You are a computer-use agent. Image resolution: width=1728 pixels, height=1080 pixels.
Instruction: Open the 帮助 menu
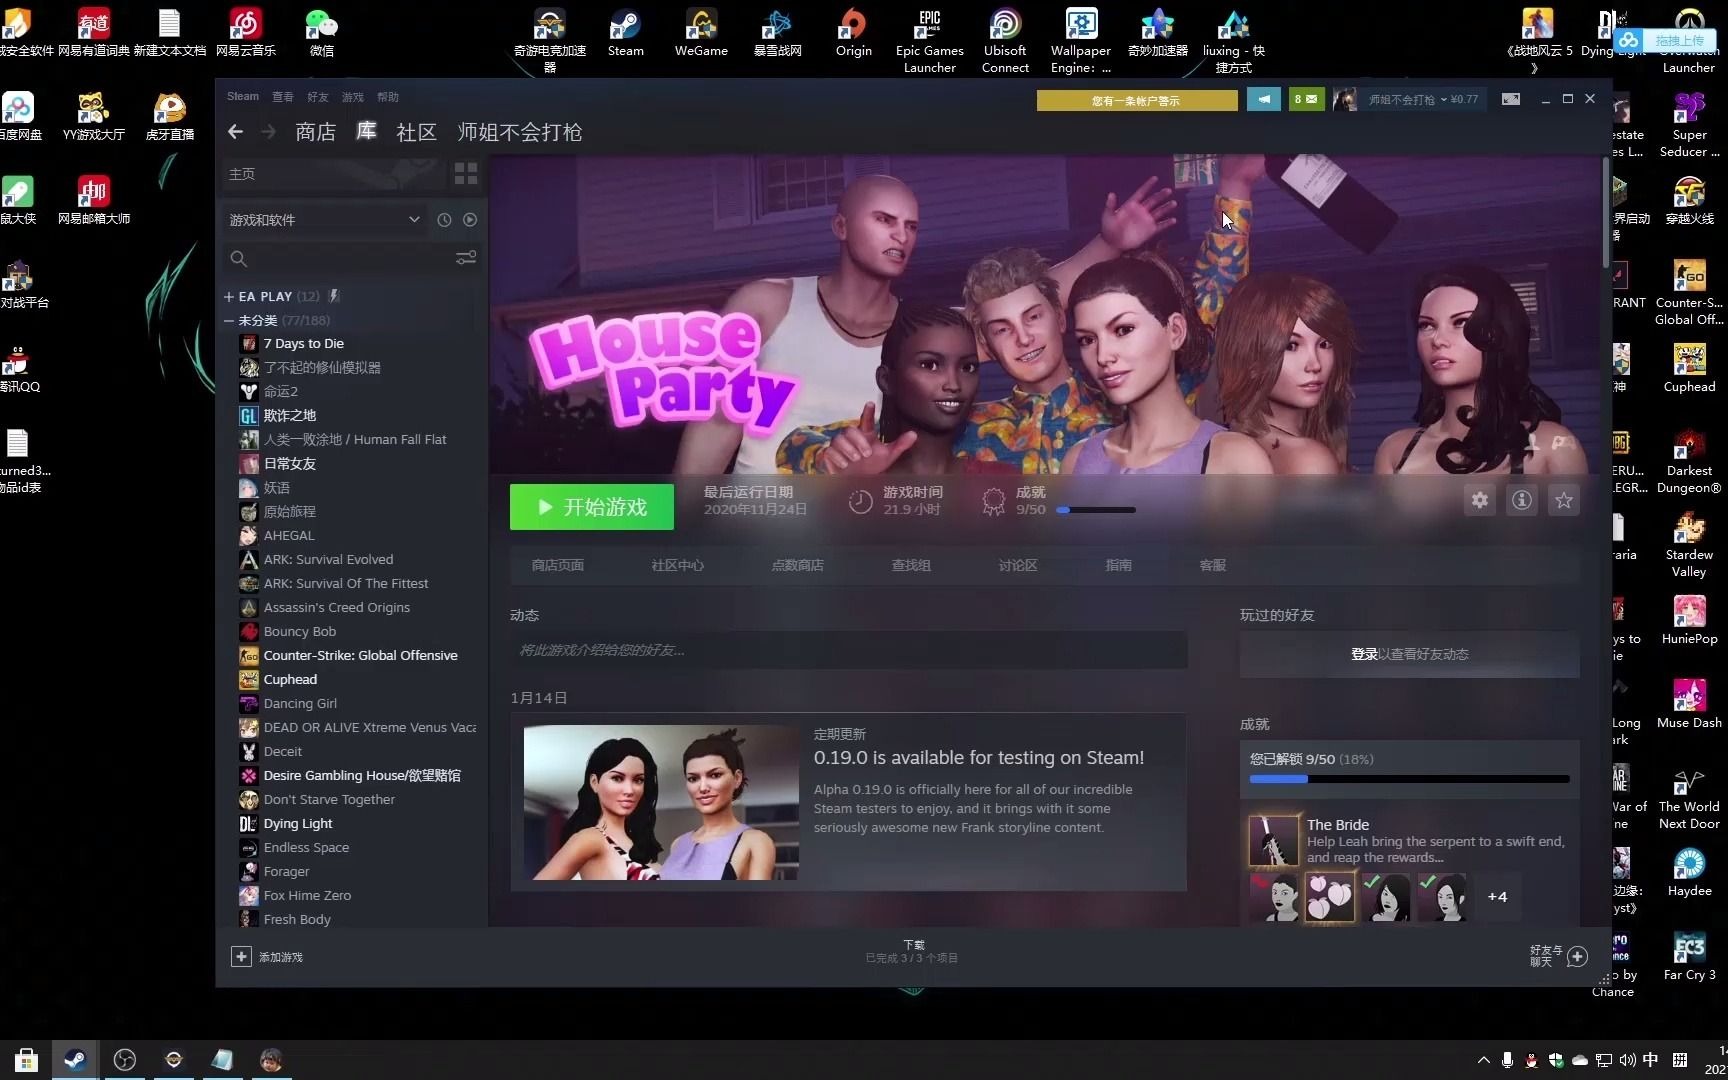388,97
